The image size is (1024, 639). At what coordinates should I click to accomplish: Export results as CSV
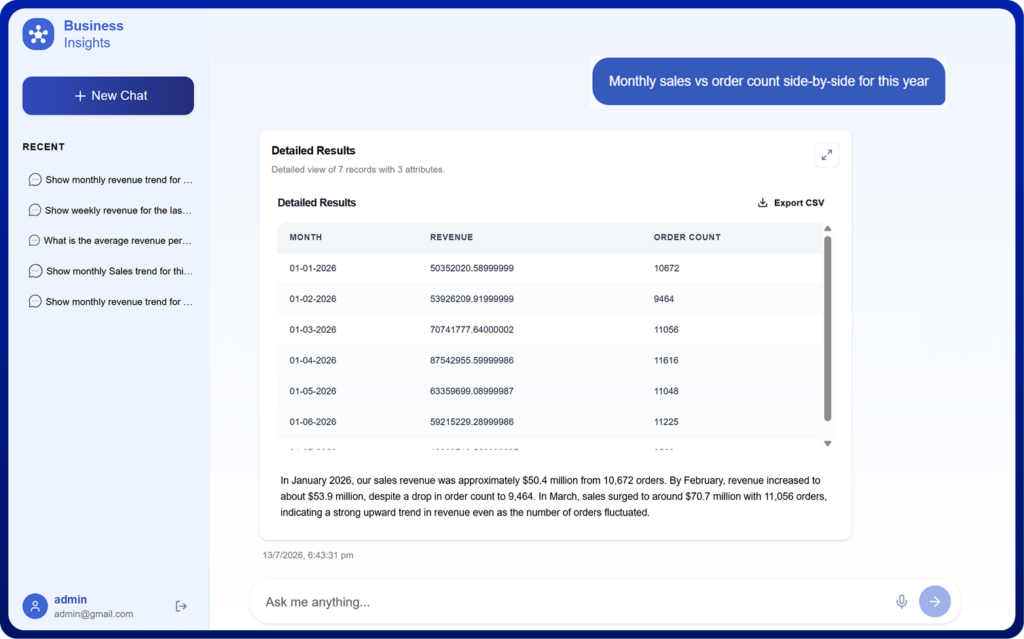pos(791,203)
